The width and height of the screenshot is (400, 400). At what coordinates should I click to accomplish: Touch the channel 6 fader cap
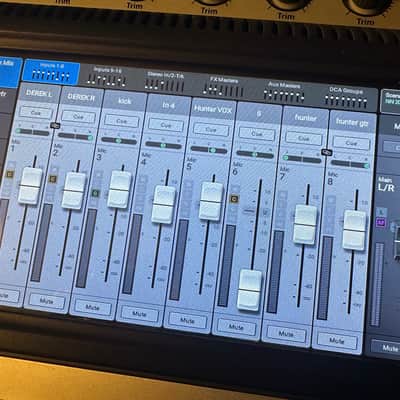click(x=250, y=290)
